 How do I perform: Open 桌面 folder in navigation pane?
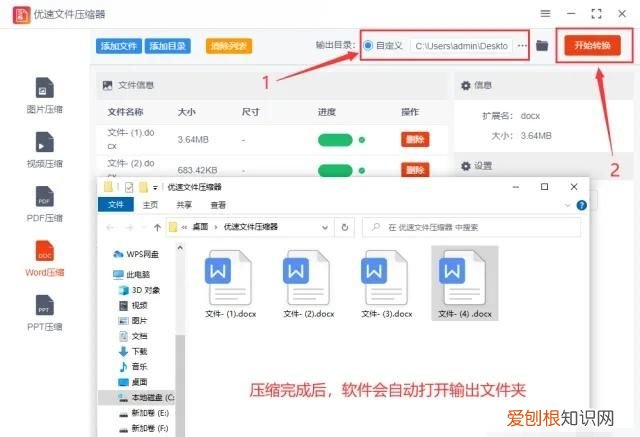pyautogui.click(x=133, y=382)
